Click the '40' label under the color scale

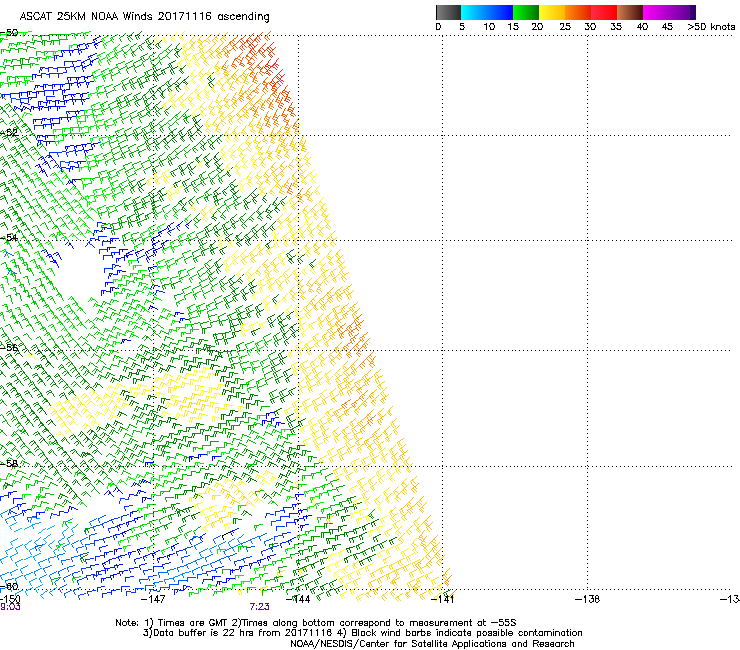click(x=642, y=27)
